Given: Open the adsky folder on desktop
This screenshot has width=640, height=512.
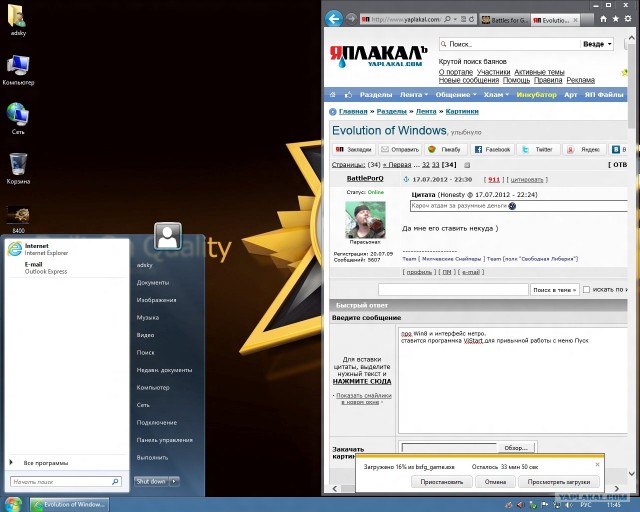Looking at the screenshot, I should coord(18,20).
